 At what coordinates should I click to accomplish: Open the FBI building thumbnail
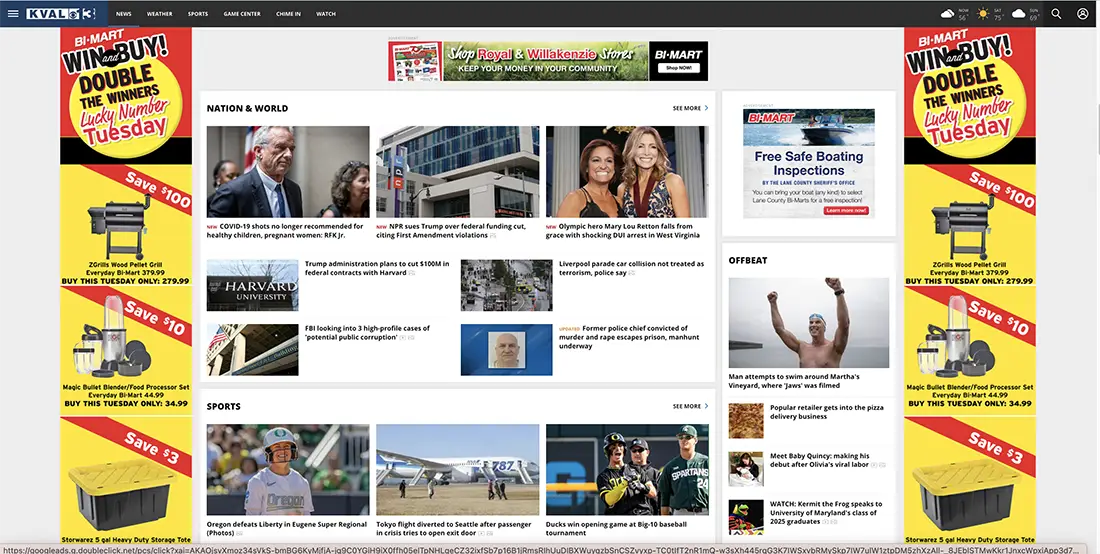(253, 350)
